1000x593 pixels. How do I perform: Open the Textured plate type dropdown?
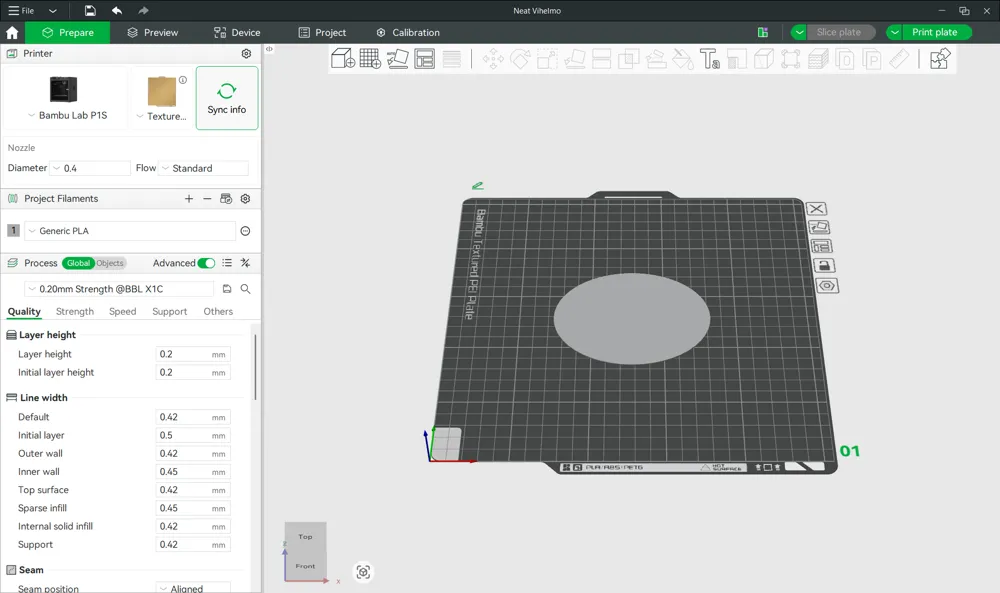[x=162, y=116]
